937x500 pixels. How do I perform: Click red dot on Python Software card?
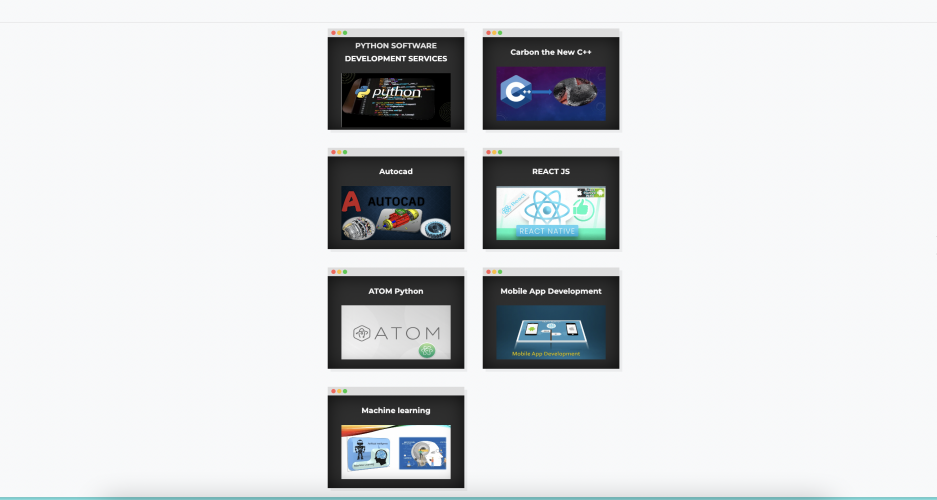[333, 33]
